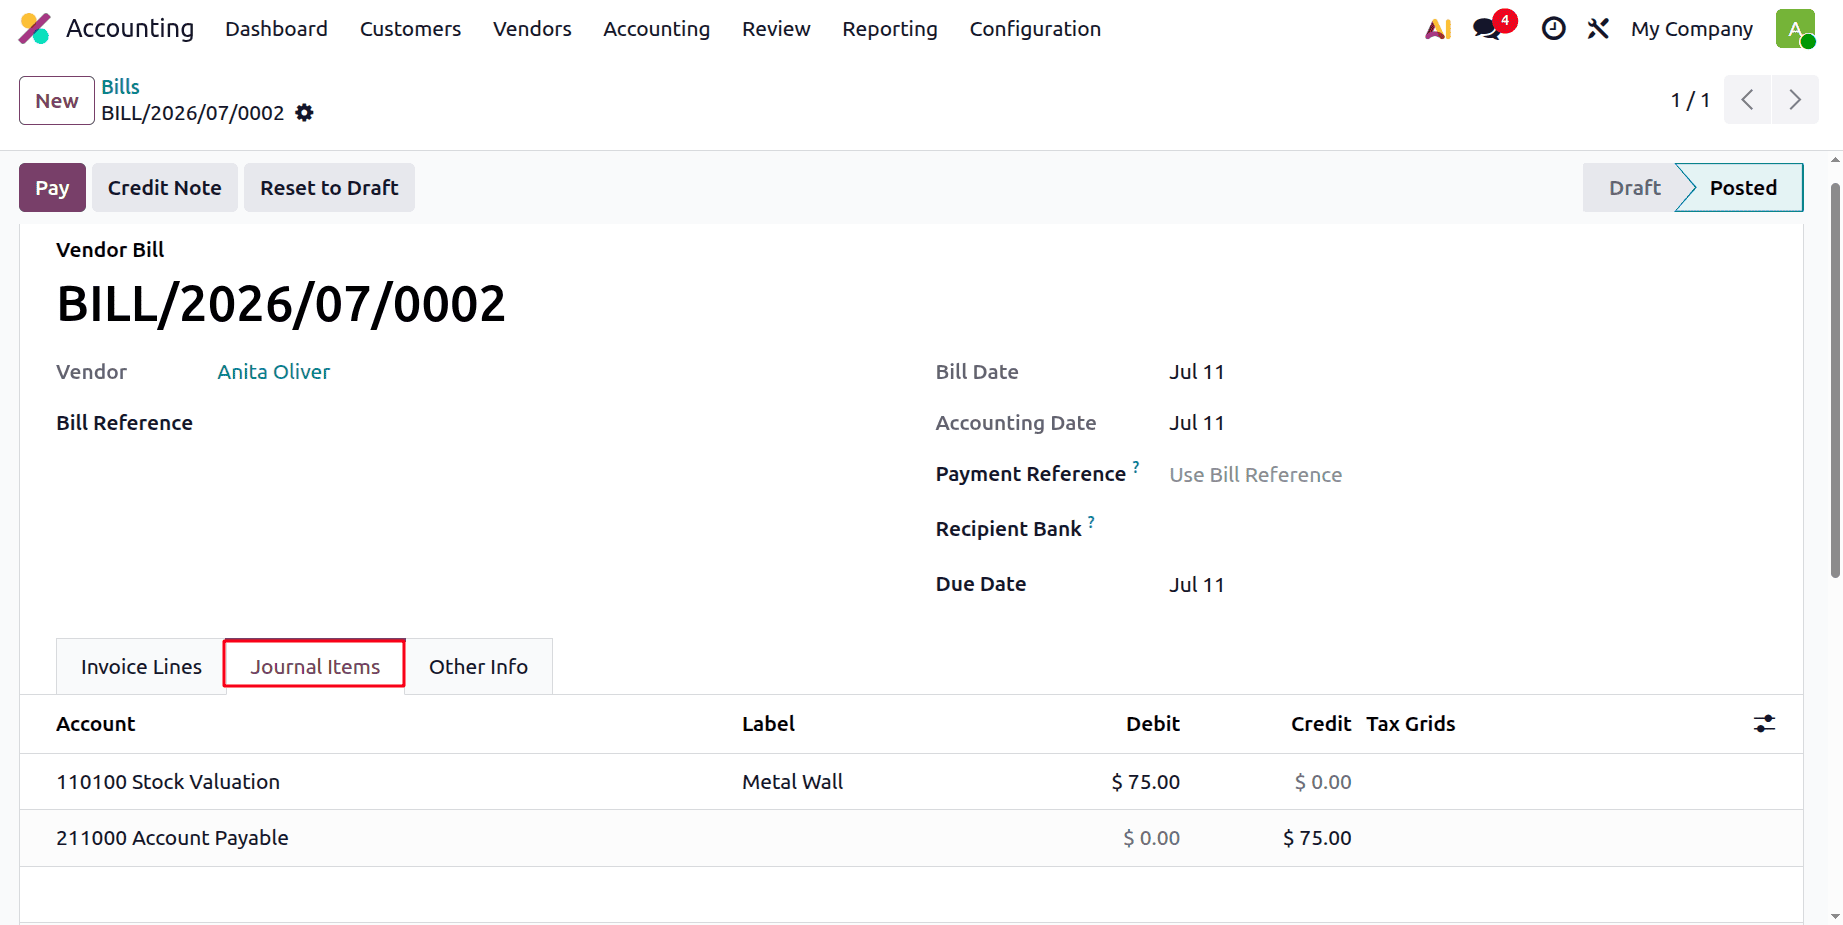Open the debug tools wrench icon
This screenshot has width=1843, height=925.
tap(1598, 29)
